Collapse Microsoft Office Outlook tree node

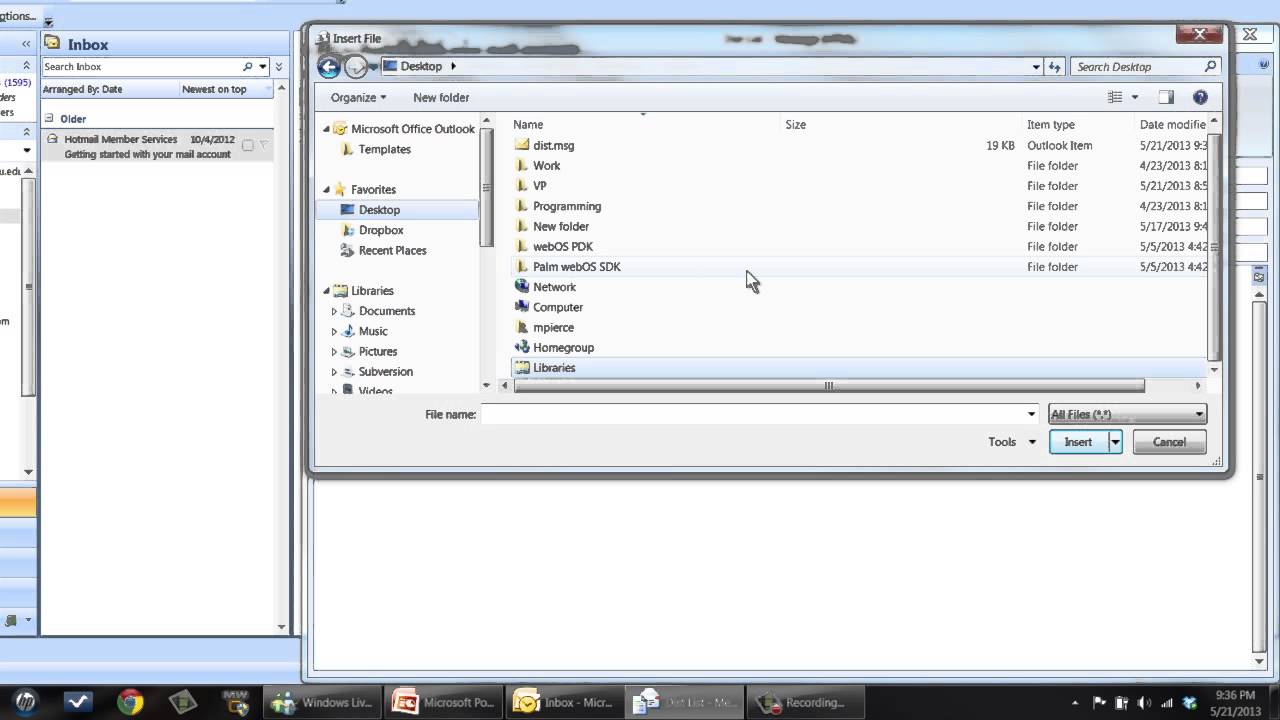tap(326, 129)
